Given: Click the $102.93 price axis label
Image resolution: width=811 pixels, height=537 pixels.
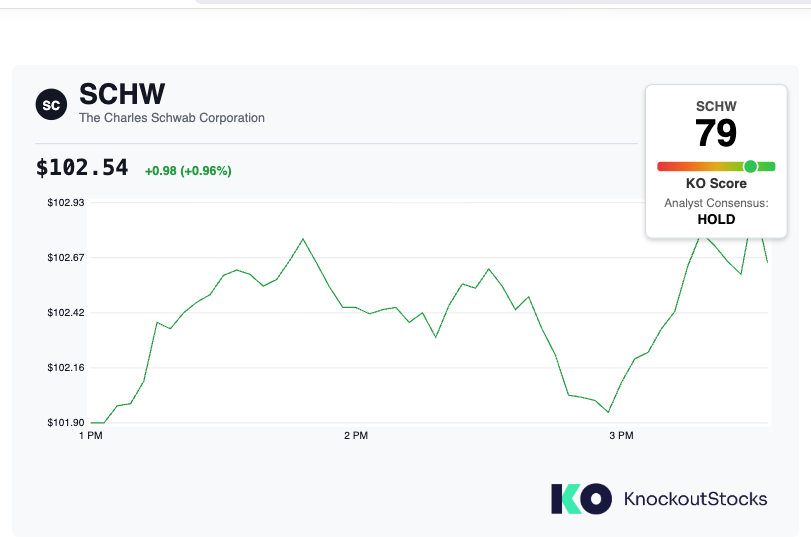Looking at the screenshot, I should (x=66, y=202).
